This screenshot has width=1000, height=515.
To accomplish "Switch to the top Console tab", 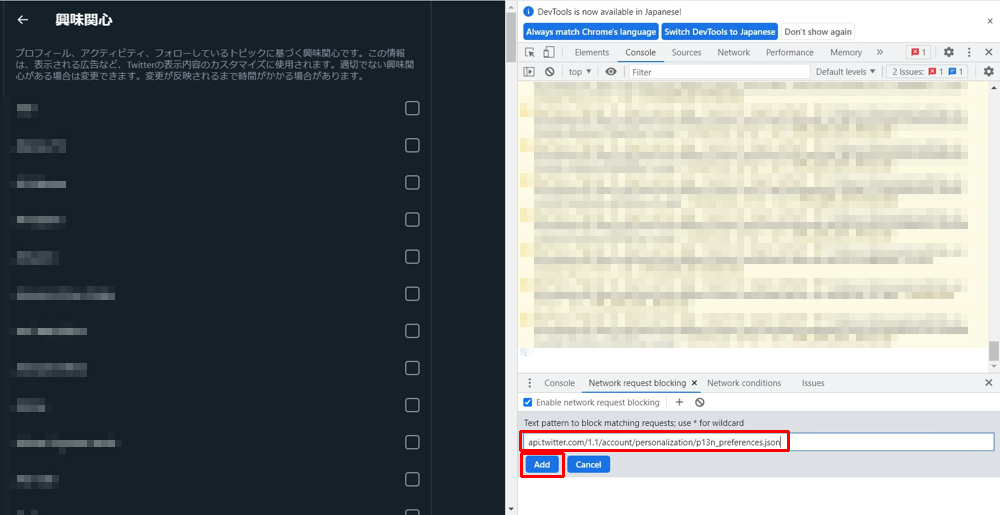I will 640,52.
